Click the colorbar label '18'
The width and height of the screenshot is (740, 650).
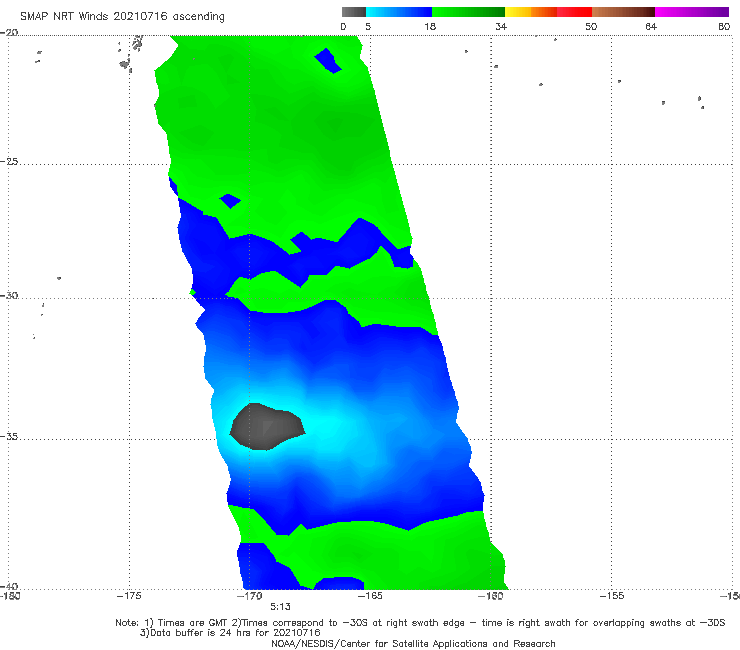(x=430, y=27)
